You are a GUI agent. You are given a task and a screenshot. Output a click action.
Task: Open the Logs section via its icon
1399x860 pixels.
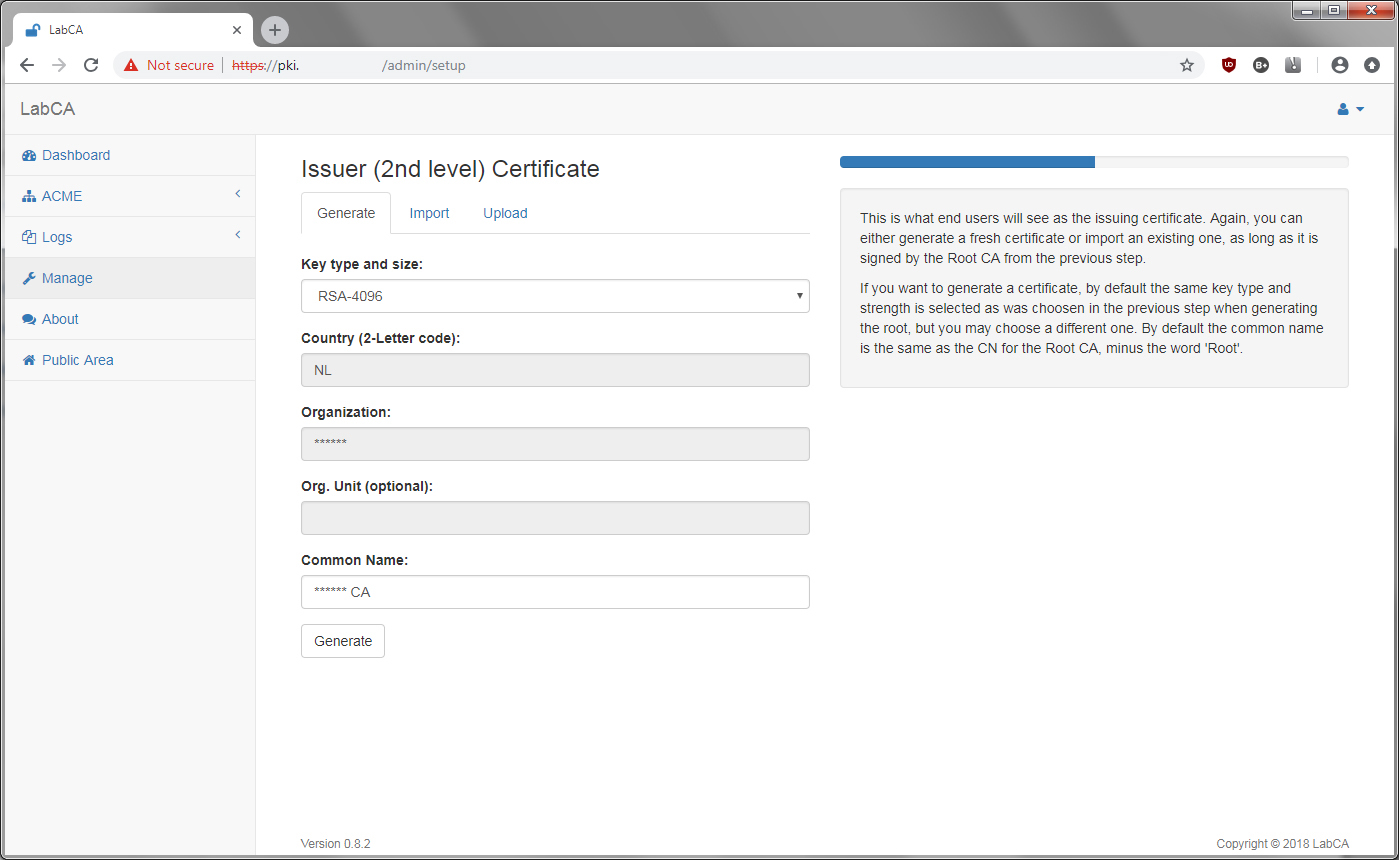[x=27, y=237]
